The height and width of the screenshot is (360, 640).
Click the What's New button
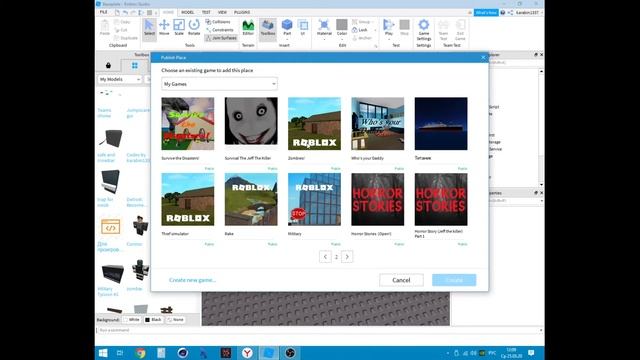tap(486, 13)
